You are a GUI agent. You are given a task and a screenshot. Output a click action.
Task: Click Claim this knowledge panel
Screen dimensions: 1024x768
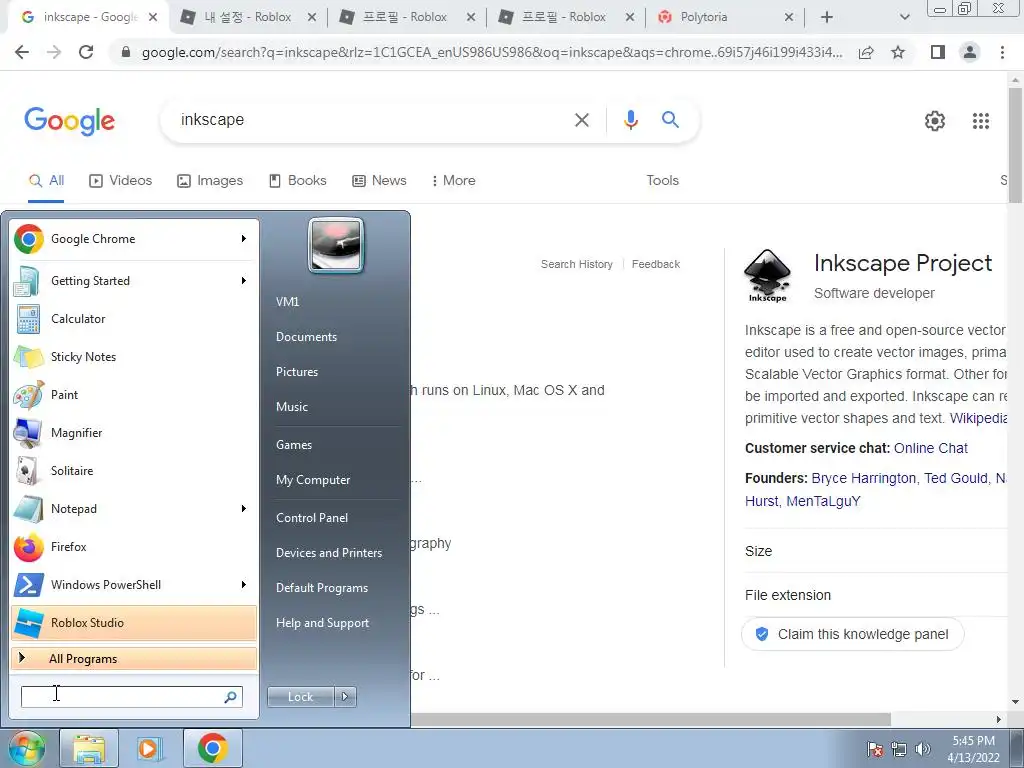click(x=852, y=634)
